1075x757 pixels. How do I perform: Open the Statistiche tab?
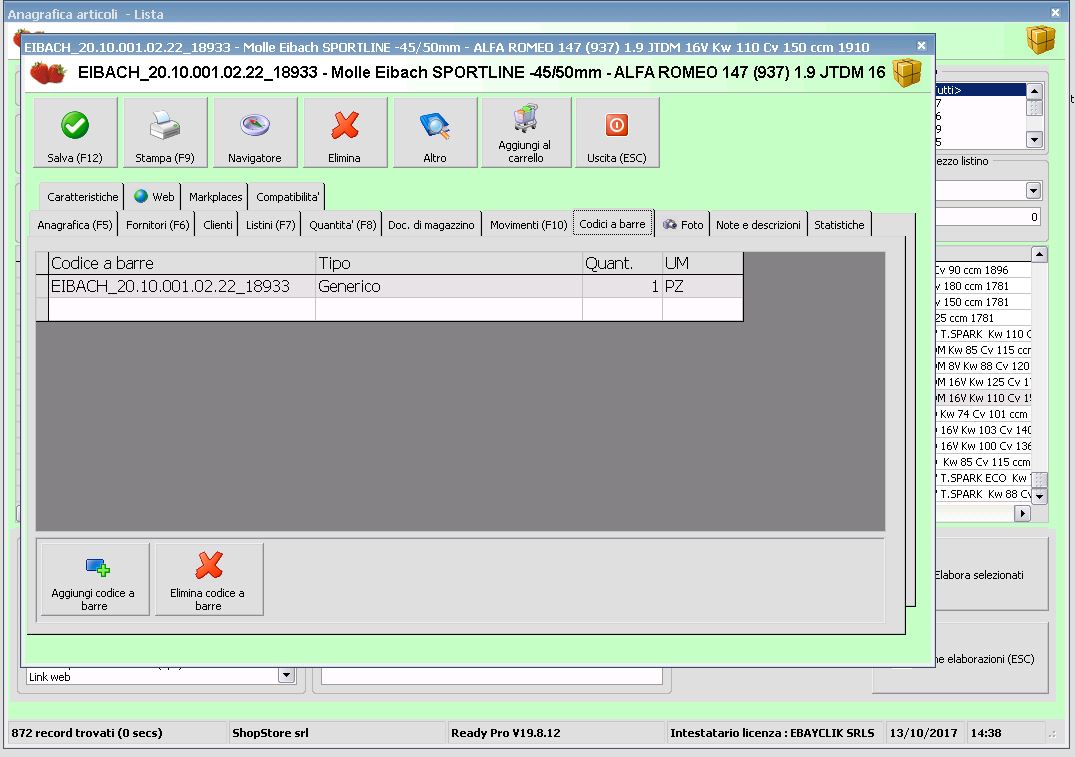pos(839,225)
